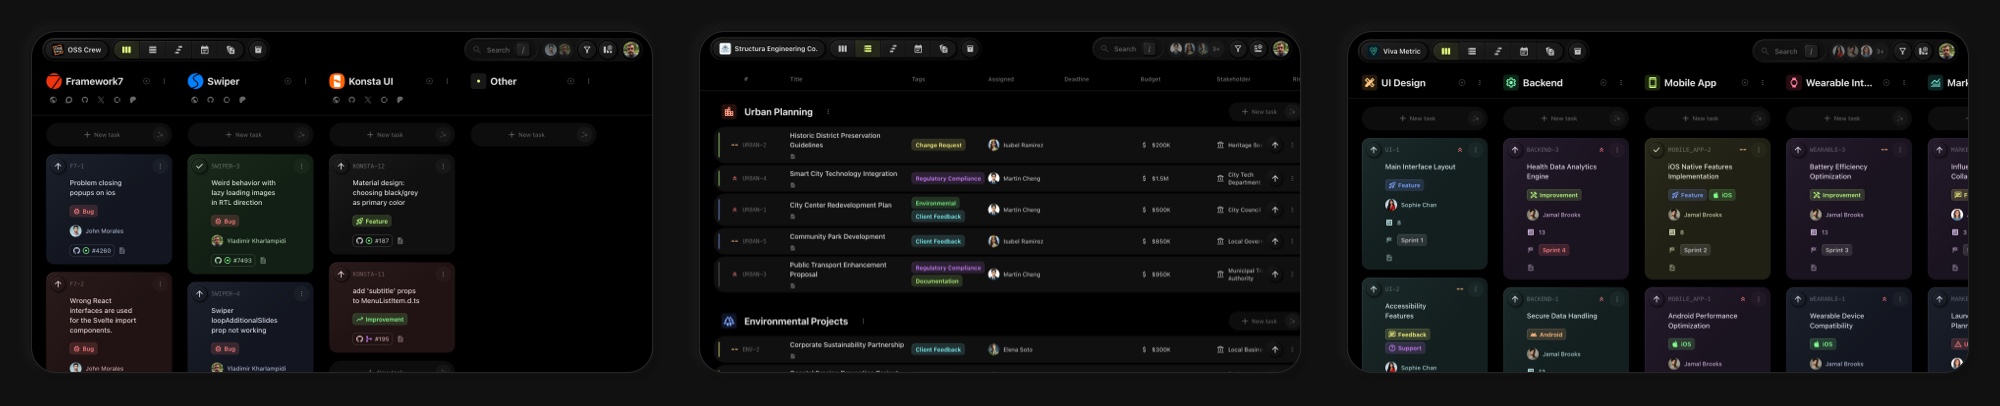The image size is (2000, 406).
Task: Select board view tab in Viva Metric toolbar
Action: (1445, 51)
